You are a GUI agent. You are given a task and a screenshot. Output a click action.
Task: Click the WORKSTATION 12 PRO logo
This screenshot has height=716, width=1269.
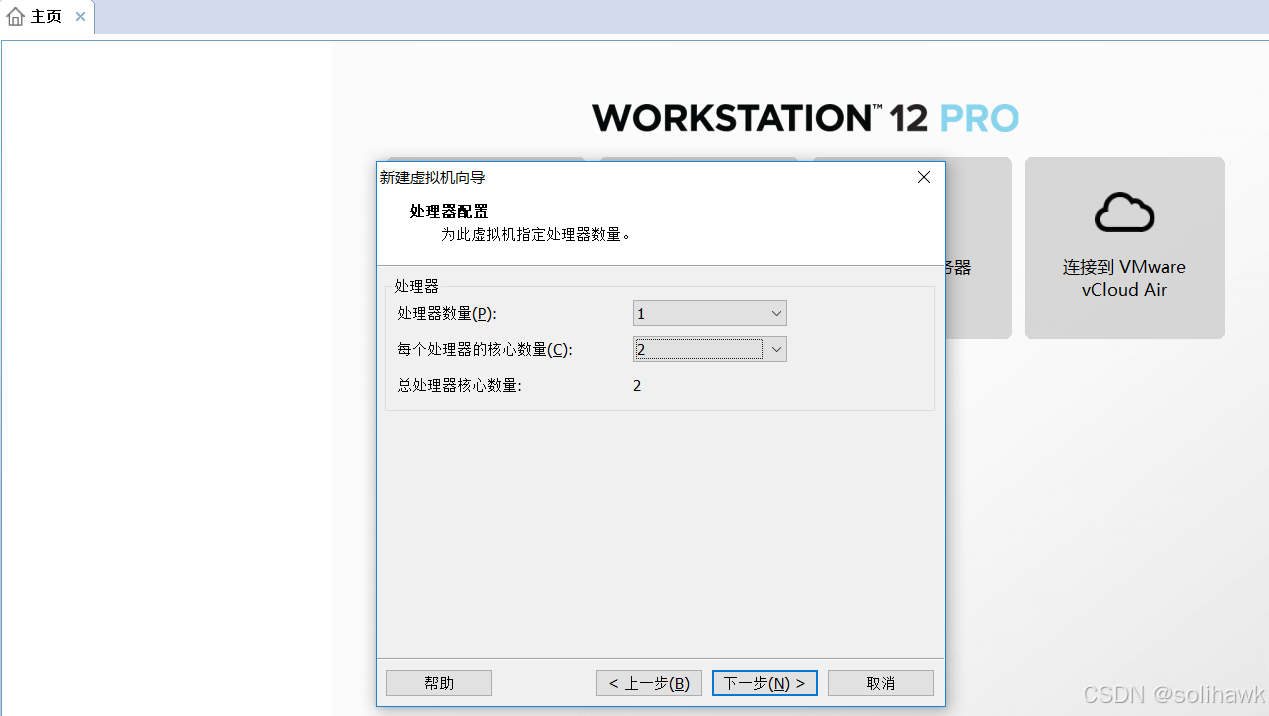[804, 117]
